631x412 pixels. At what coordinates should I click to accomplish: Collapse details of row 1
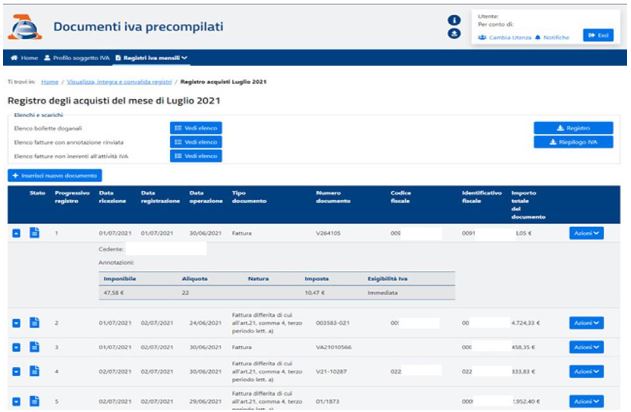(16, 233)
